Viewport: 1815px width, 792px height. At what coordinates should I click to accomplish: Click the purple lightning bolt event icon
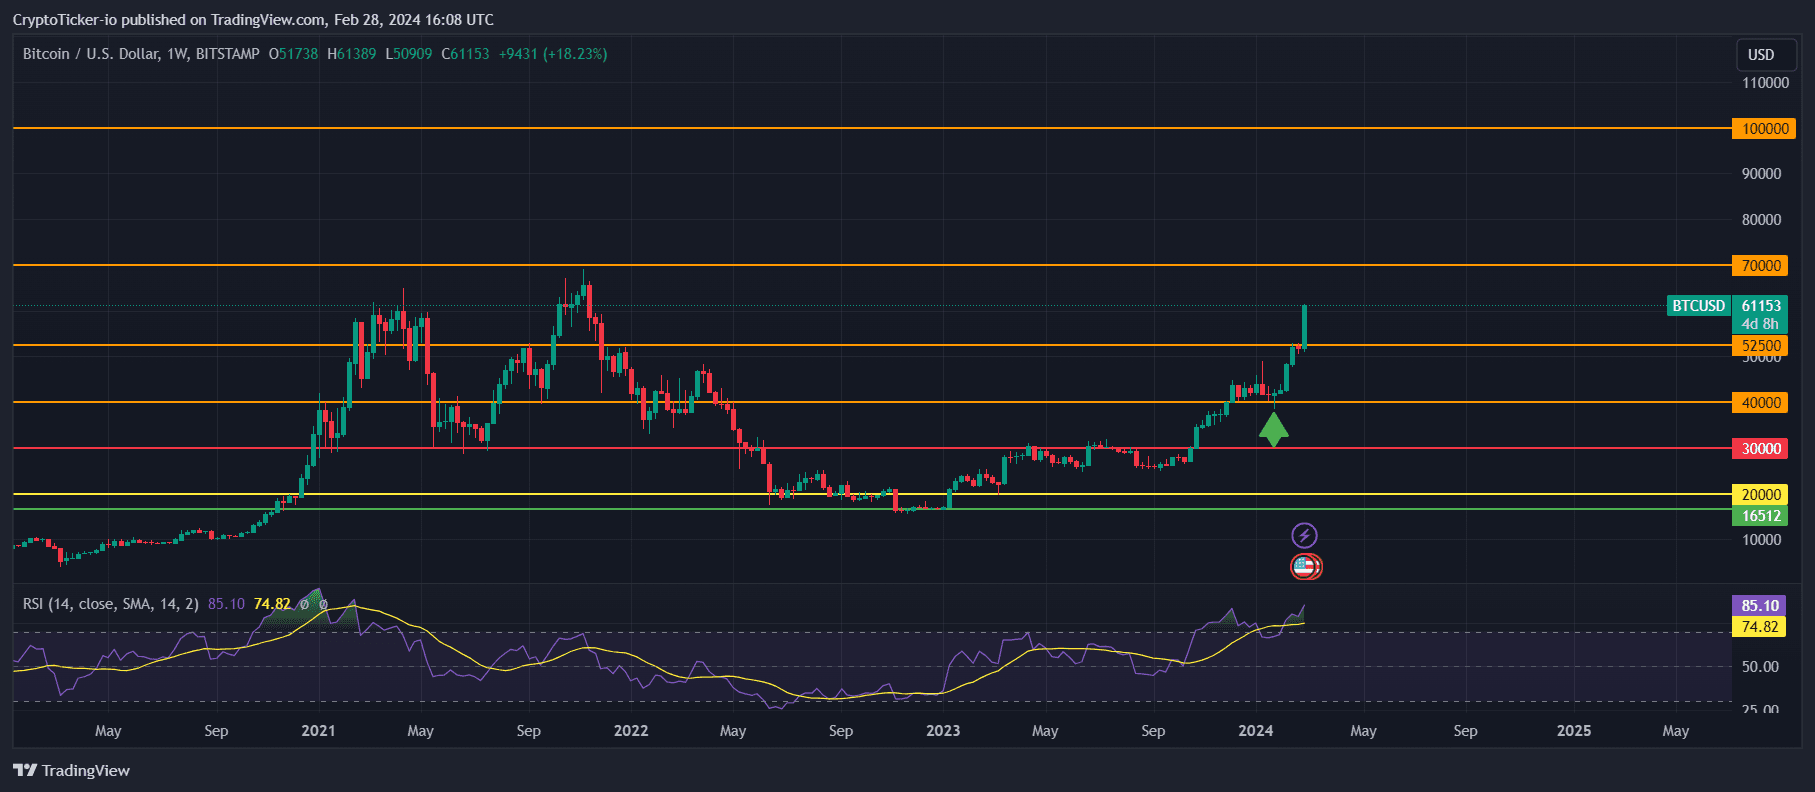pos(1304,535)
